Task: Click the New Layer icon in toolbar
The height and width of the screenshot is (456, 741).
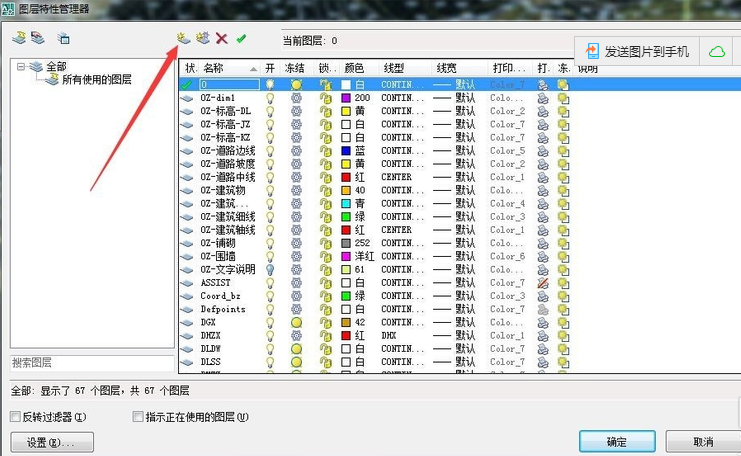Action: click(182, 39)
